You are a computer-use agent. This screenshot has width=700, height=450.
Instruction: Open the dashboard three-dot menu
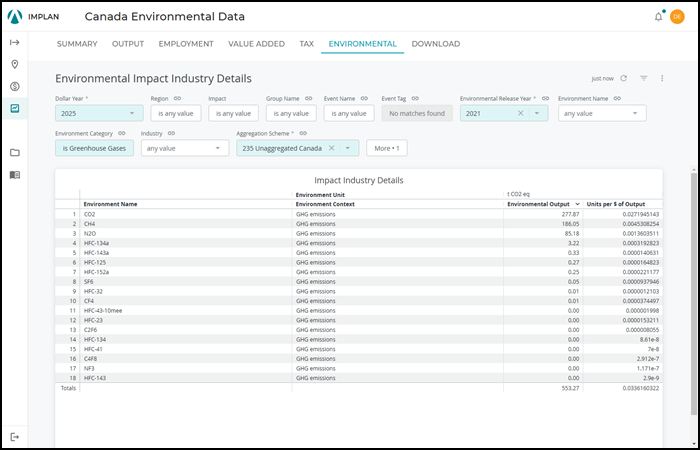coord(662,78)
